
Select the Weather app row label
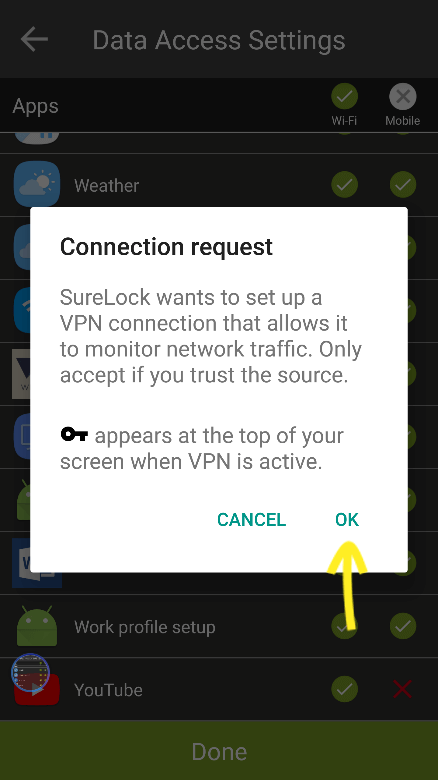[x=107, y=186]
